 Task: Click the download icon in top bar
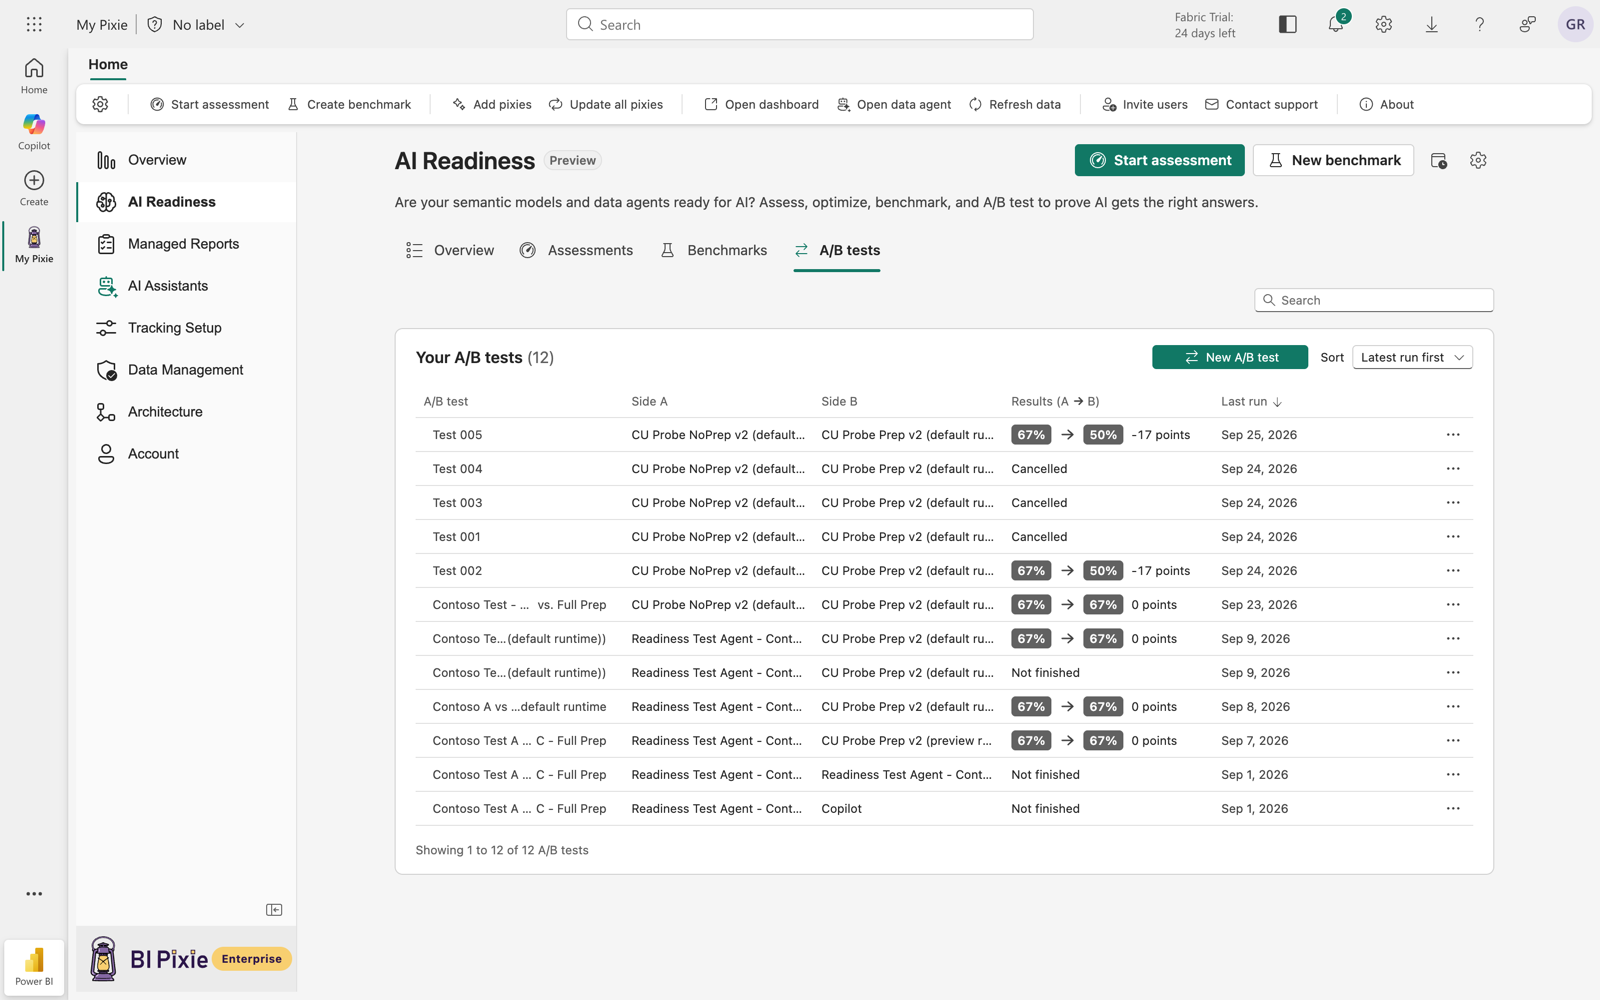pos(1432,24)
